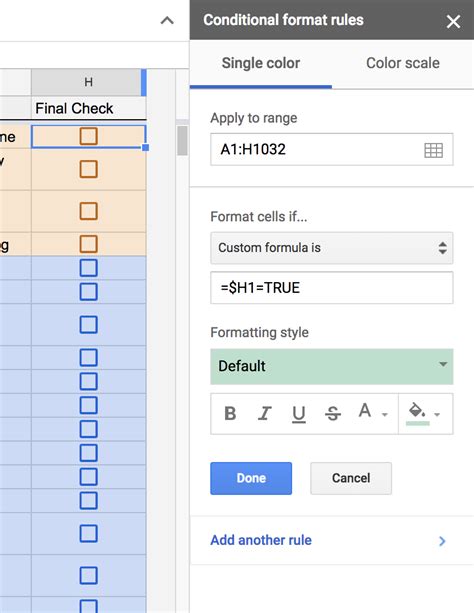Image resolution: width=474 pixels, height=613 pixels.
Task: Open the fill color bucket picker
Action: pos(424,414)
